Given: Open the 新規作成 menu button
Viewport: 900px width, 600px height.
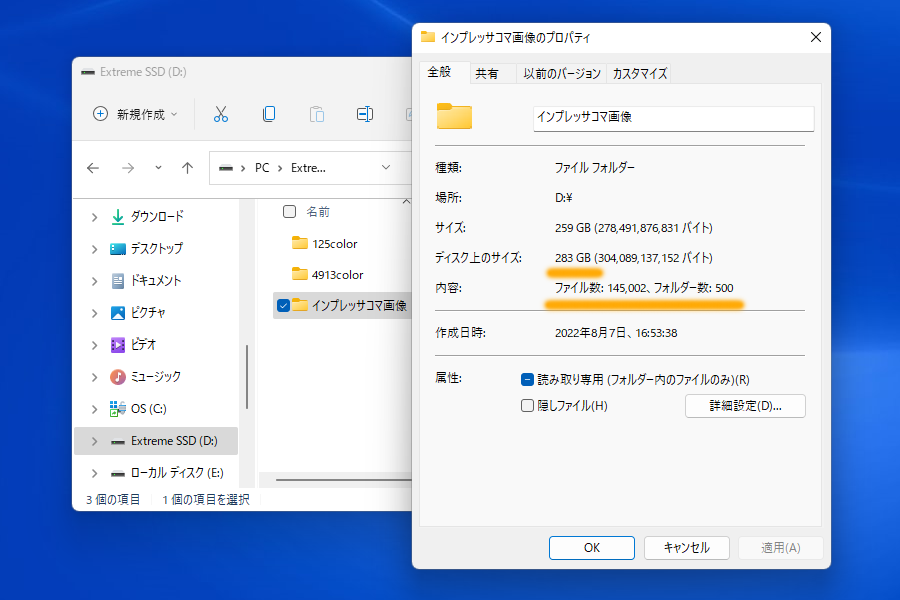Looking at the screenshot, I should click(135, 114).
